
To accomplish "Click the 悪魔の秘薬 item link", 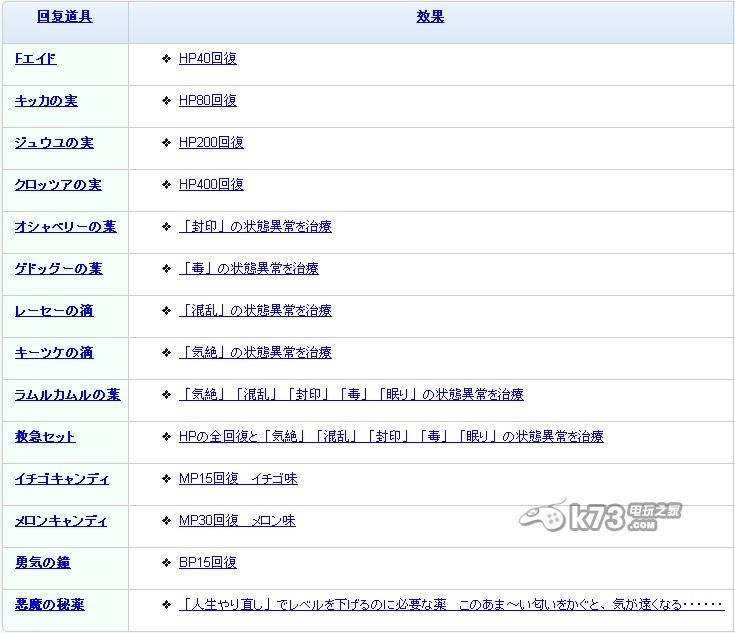I will tap(49, 605).
